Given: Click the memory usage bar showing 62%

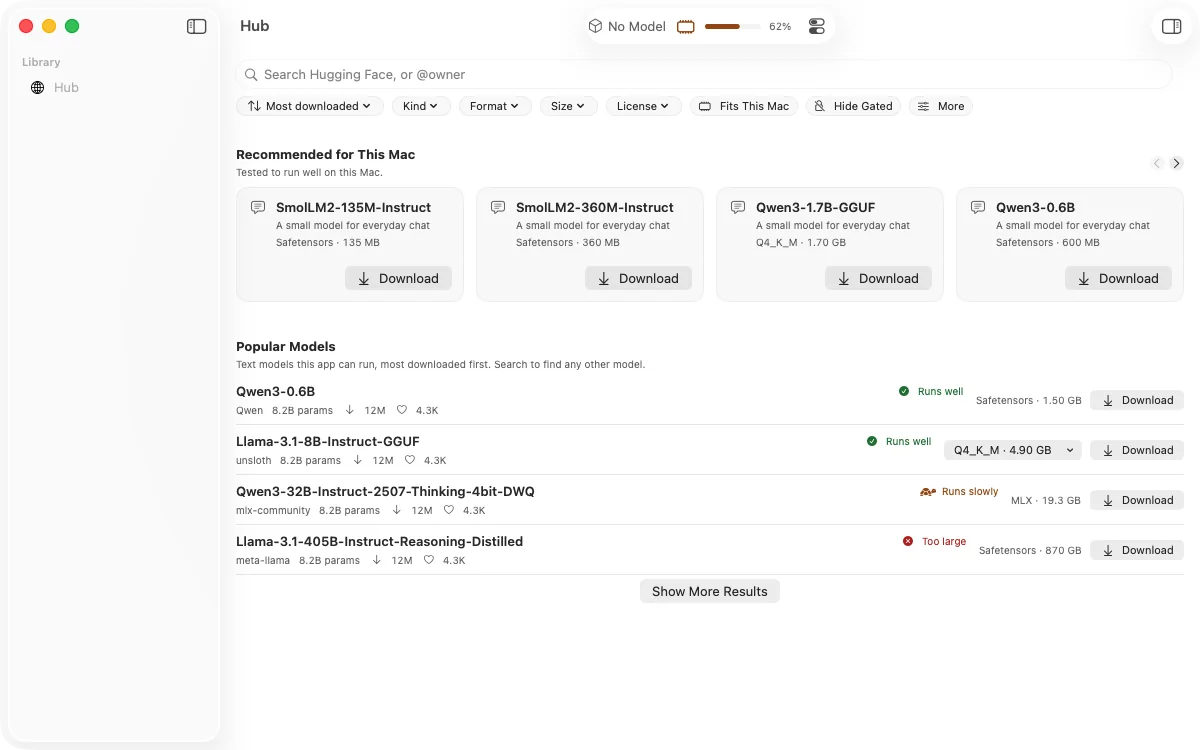Looking at the screenshot, I should [732, 27].
